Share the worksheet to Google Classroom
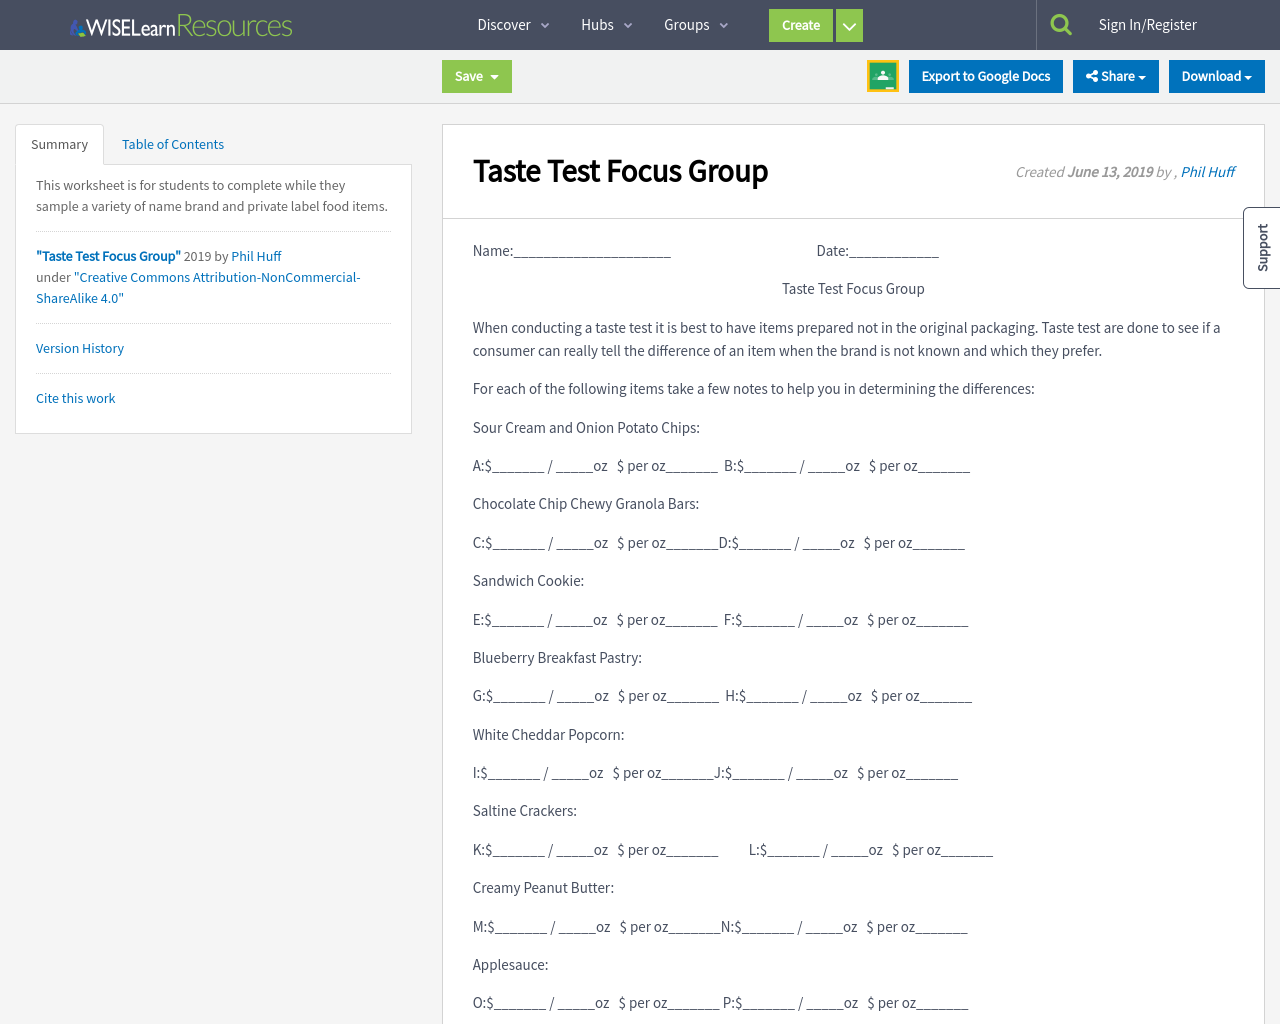 tap(883, 76)
